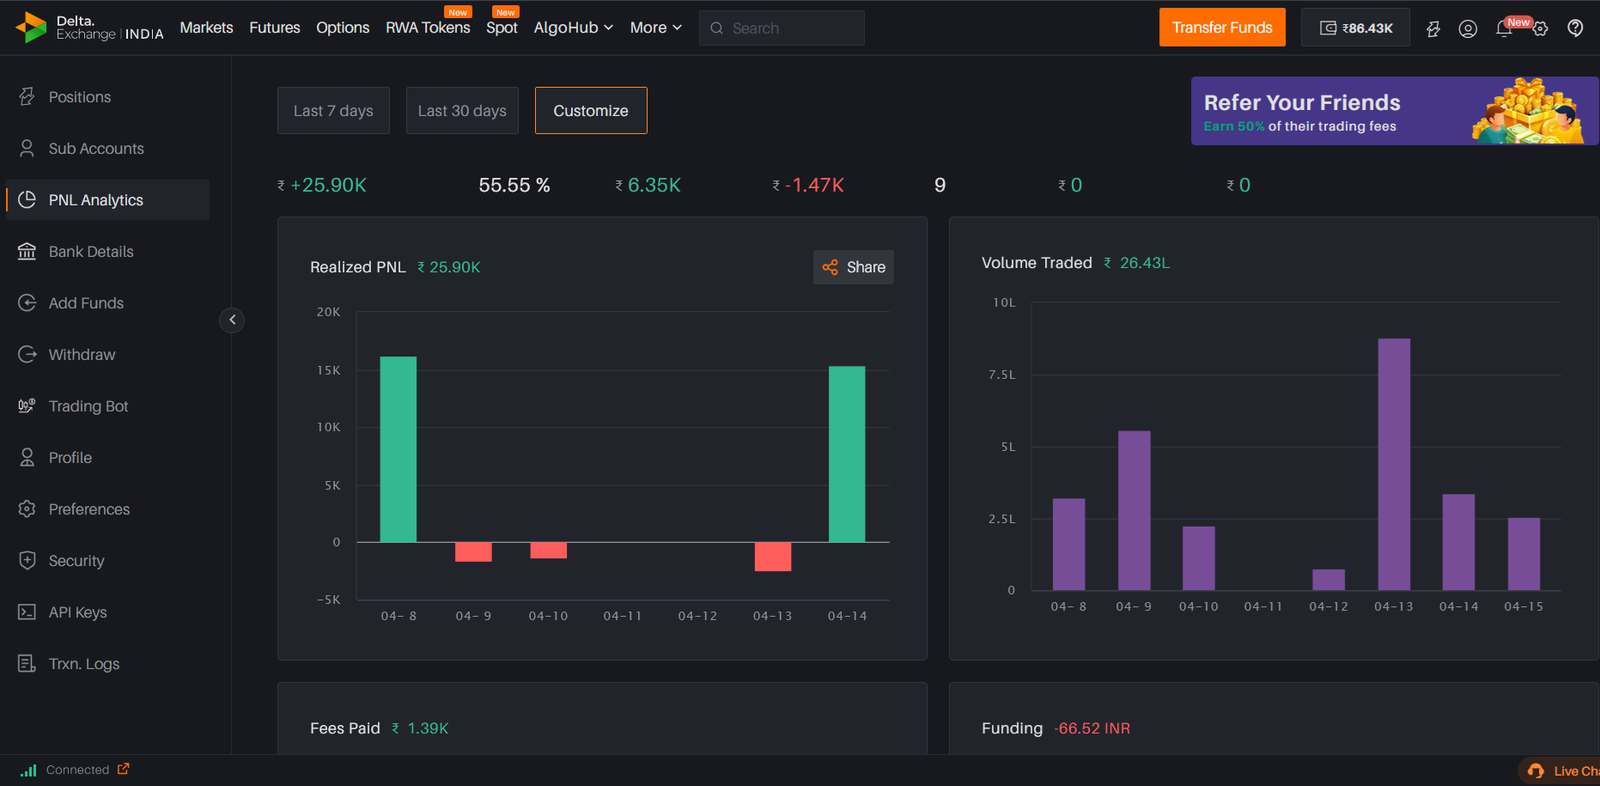Viewport: 1600px width, 786px height.
Task: Click the lightning bolt icon in header
Action: coord(1433,29)
